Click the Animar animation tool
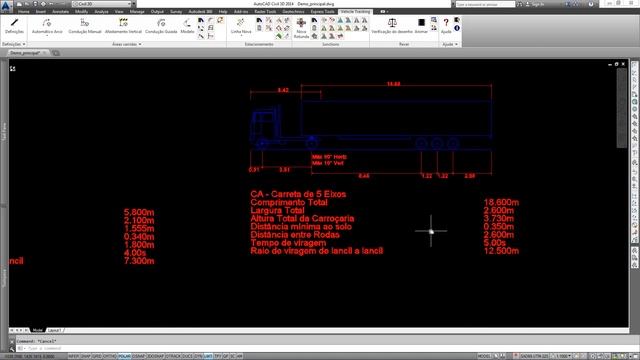The height and width of the screenshot is (360, 640). tap(421, 26)
